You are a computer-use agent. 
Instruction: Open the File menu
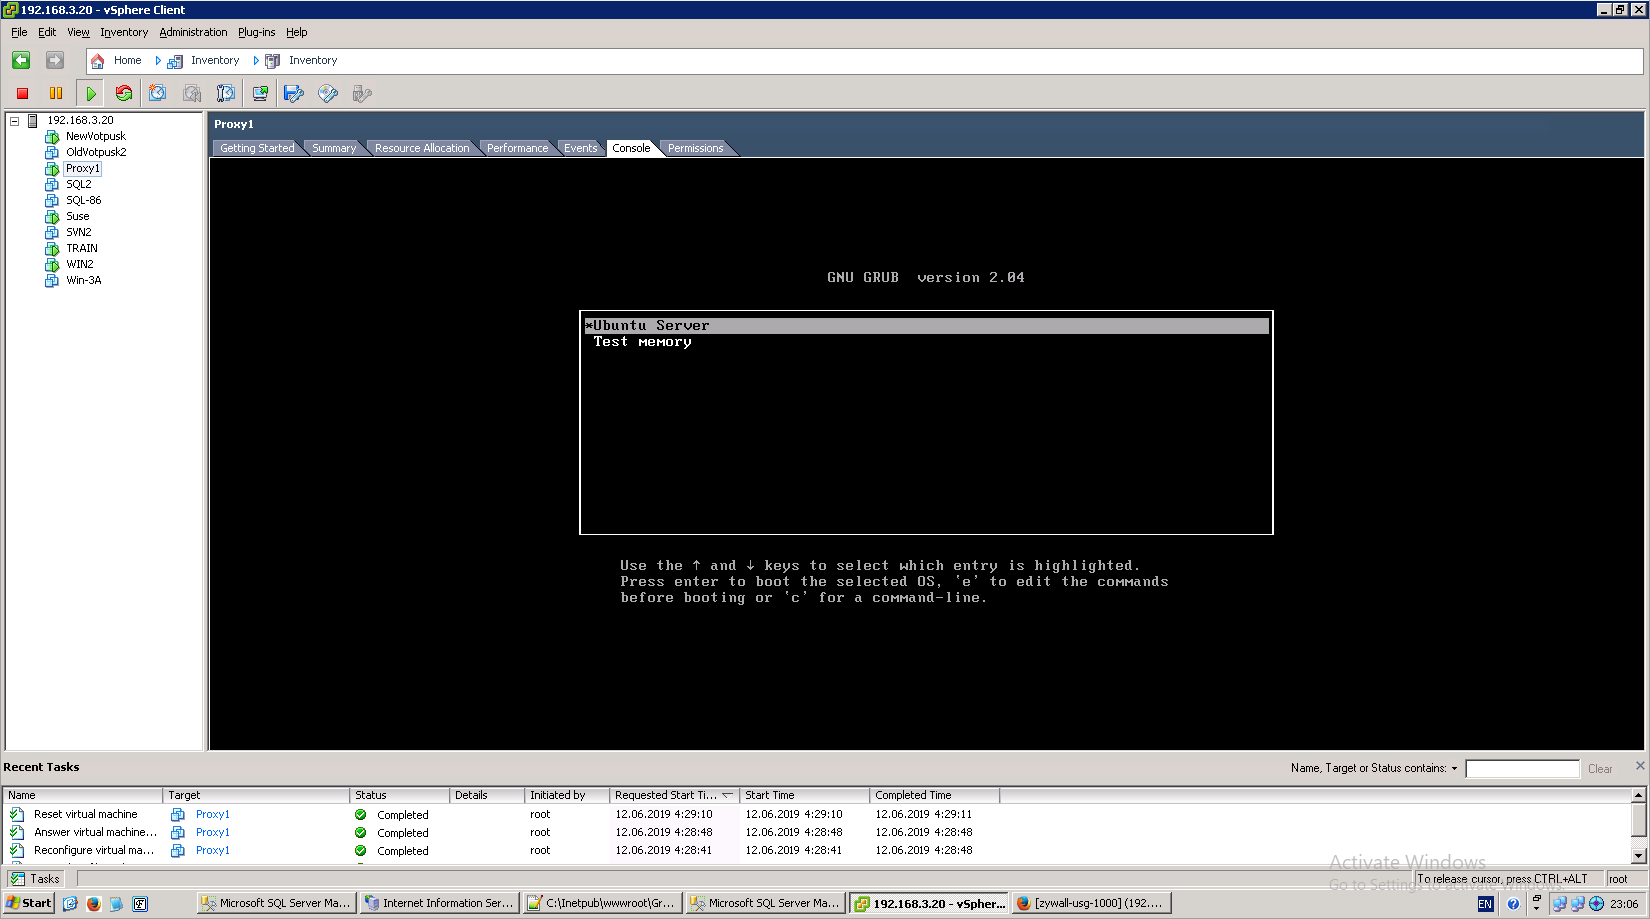[x=19, y=32]
